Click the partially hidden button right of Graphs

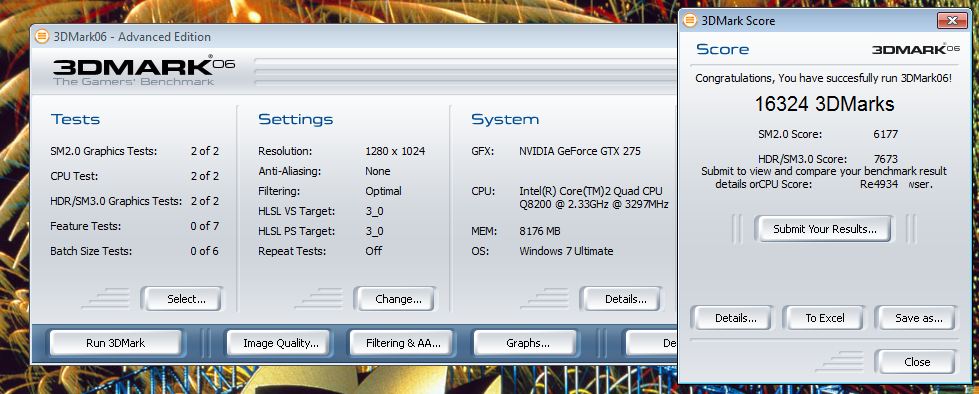click(652, 343)
